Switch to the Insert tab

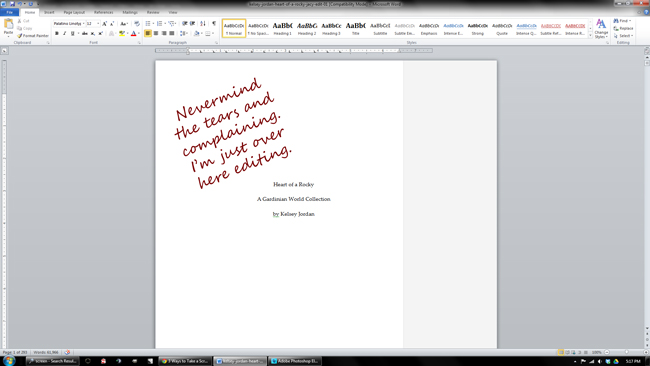(x=49, y=12)
